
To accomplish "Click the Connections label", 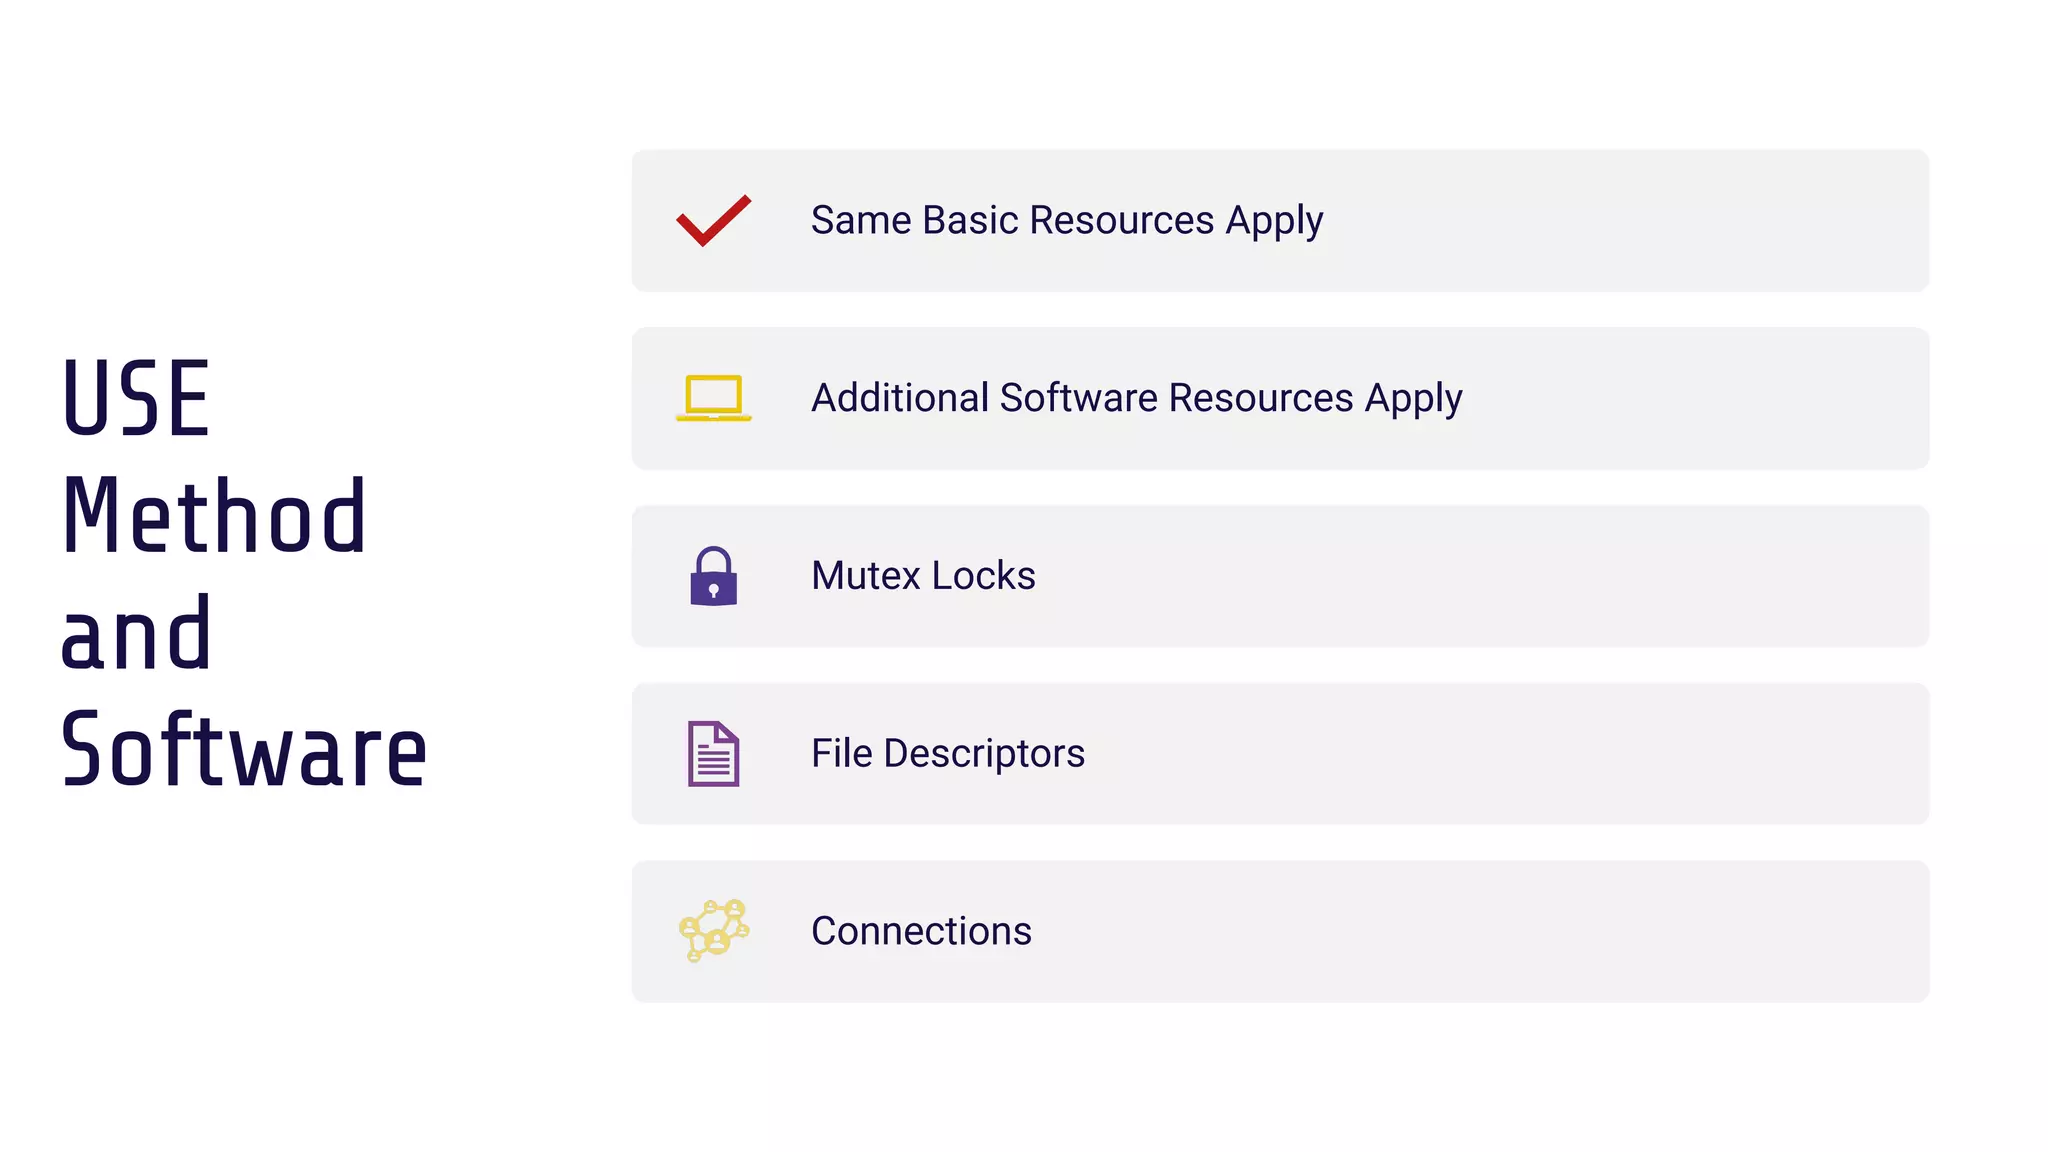I will click(x=921, y=931).
